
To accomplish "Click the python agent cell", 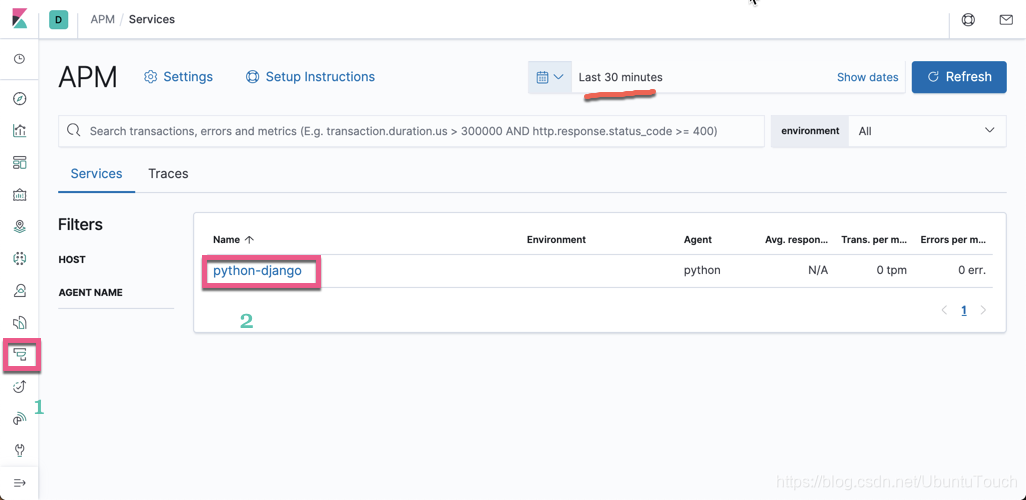I will (702, 270).
